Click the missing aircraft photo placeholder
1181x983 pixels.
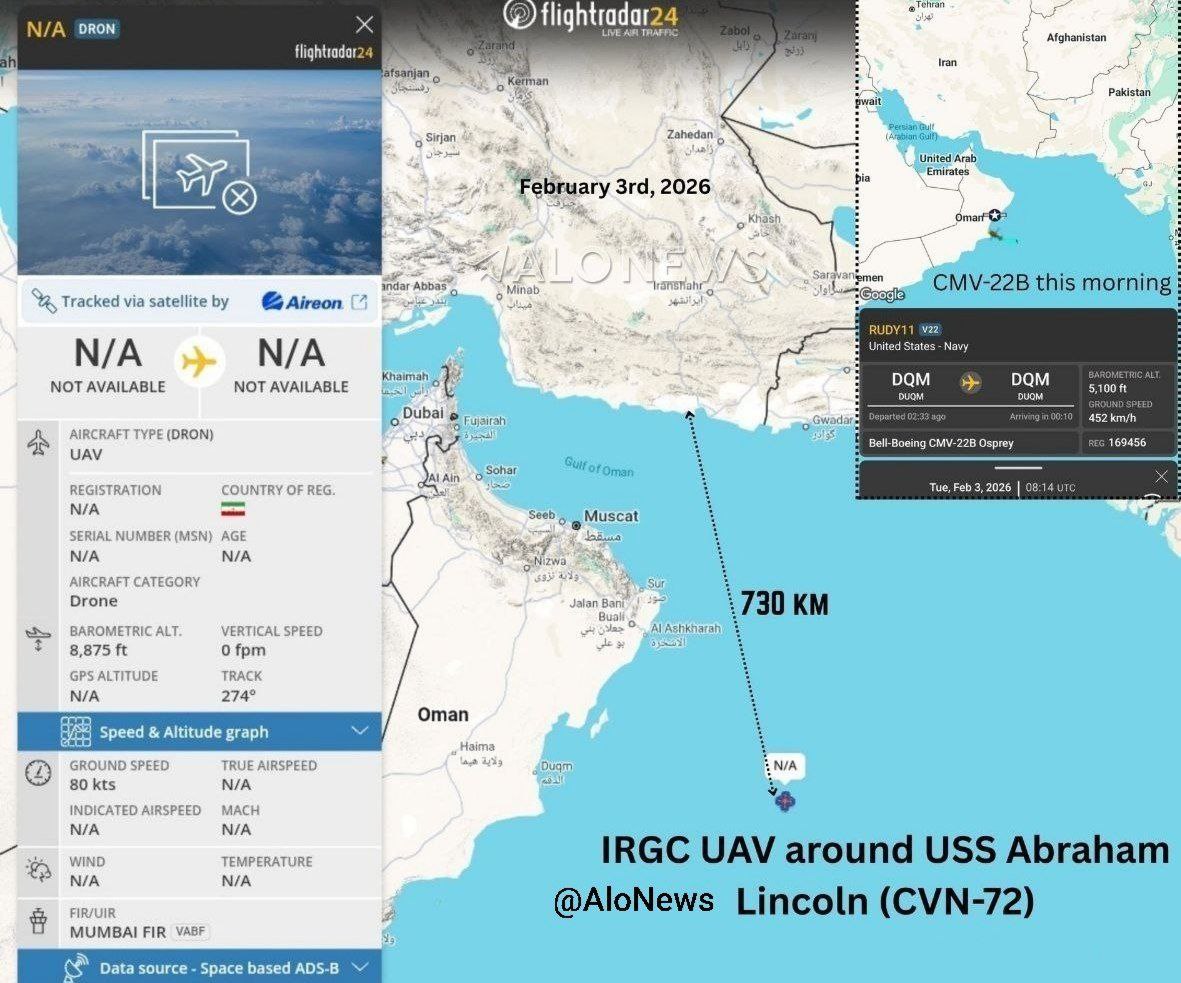pos(199,172)
